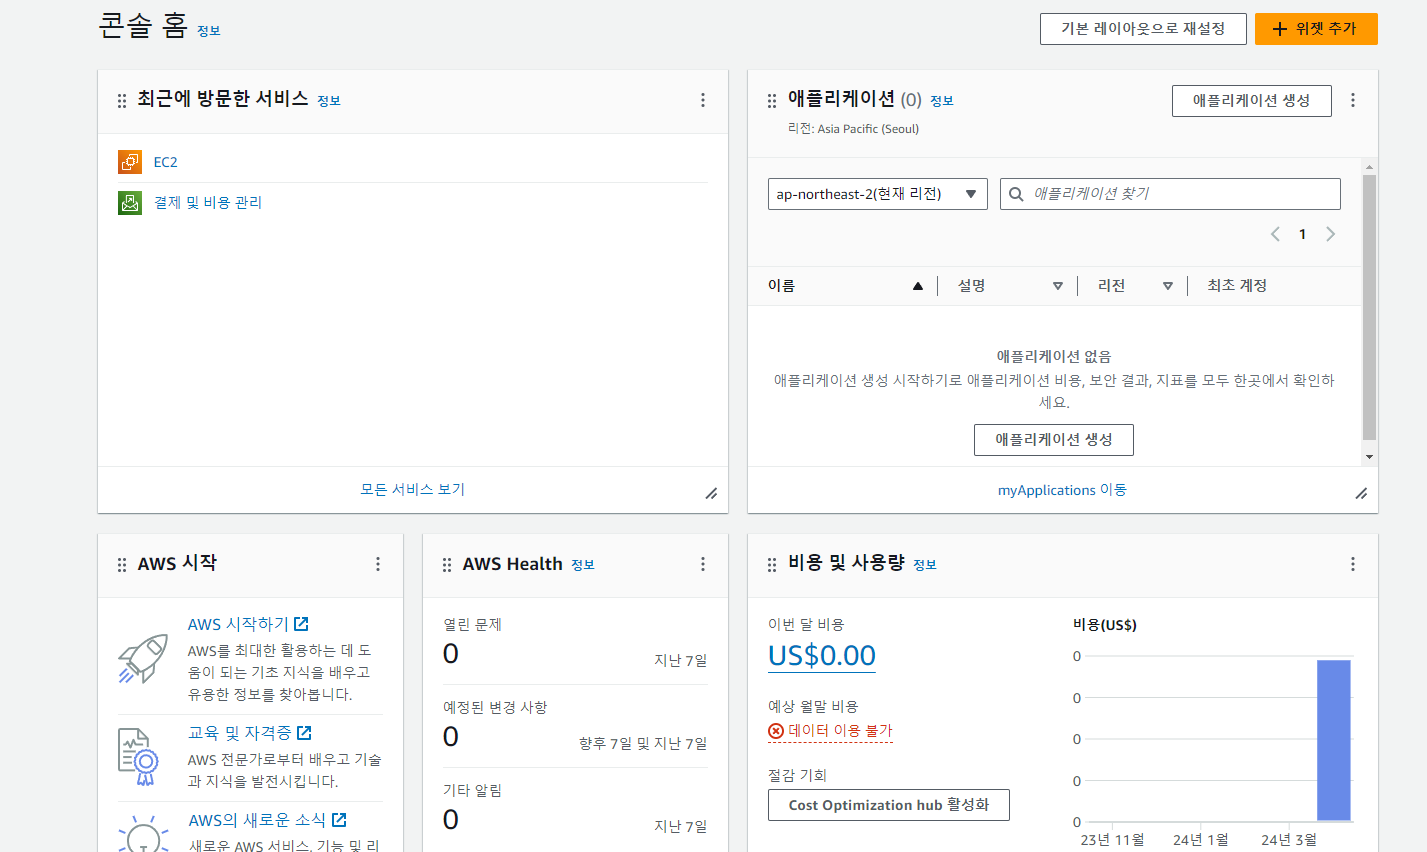Screen dimensions: 1427x852
Task: Open the options menu of AWS Health widget
Action: 703,564
